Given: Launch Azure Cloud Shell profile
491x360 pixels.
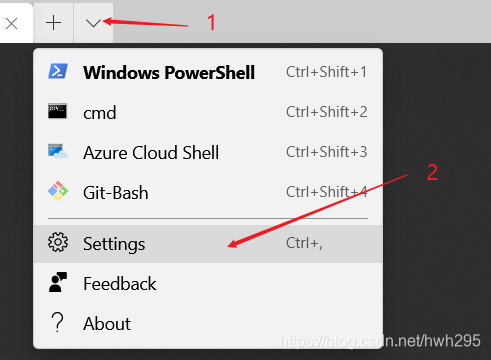Looking at the screenshot, I should point(208,152).
